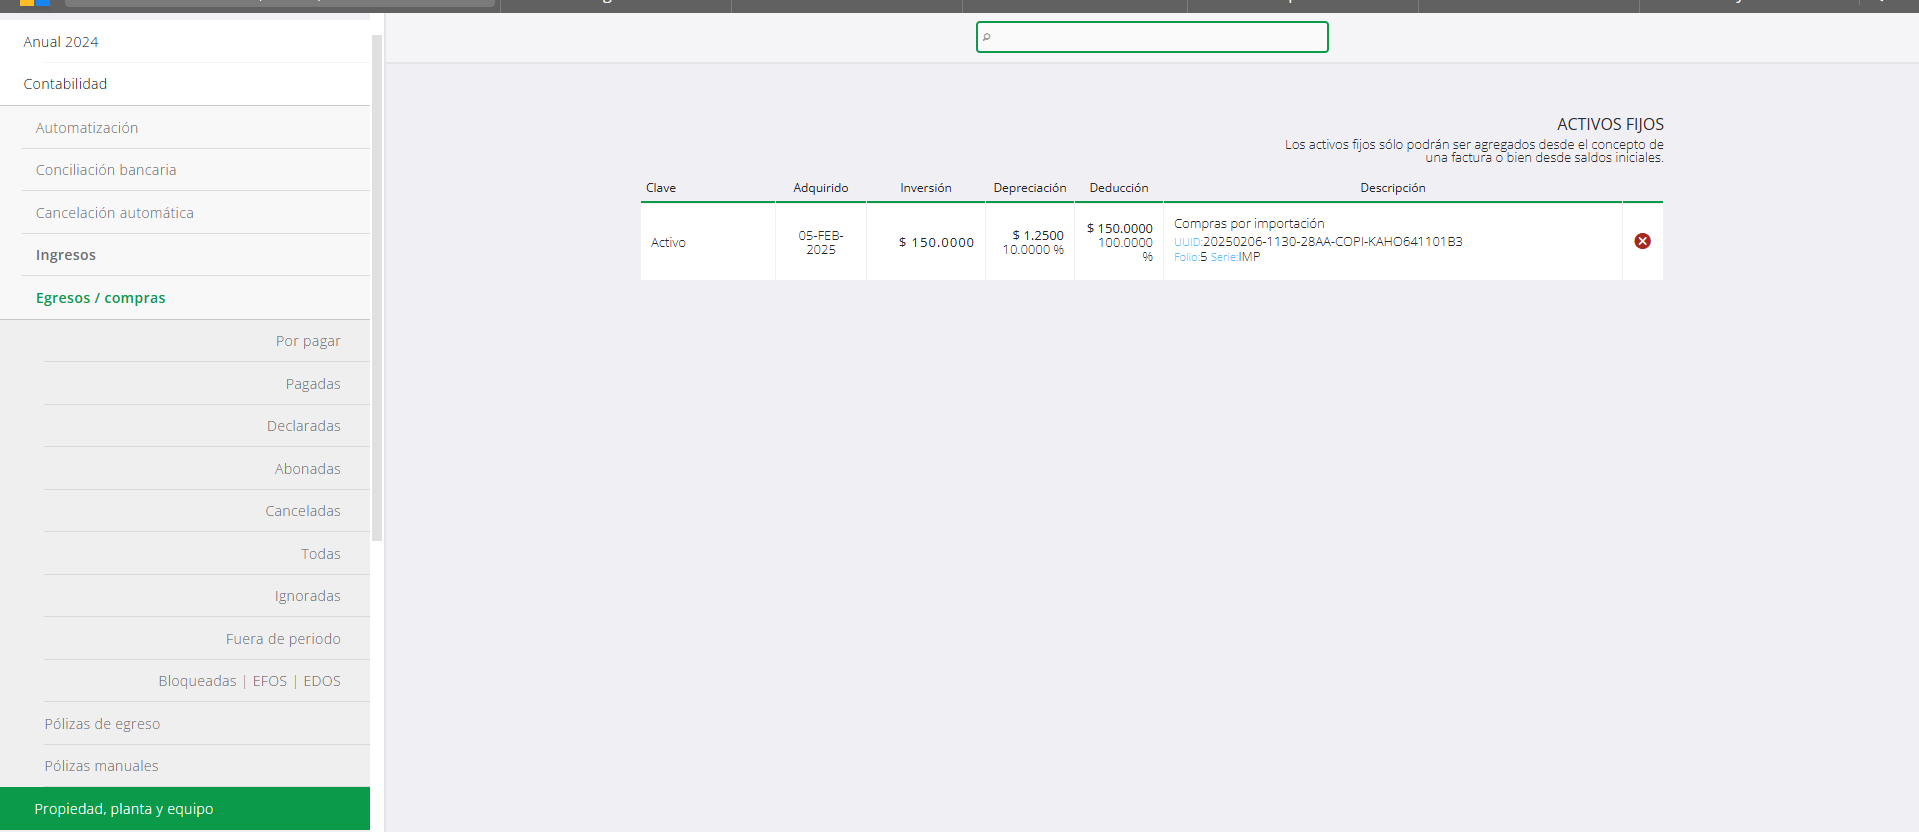Collapse the Contabilidad section
1919x832 pixels.
click(x=65, y=84)
